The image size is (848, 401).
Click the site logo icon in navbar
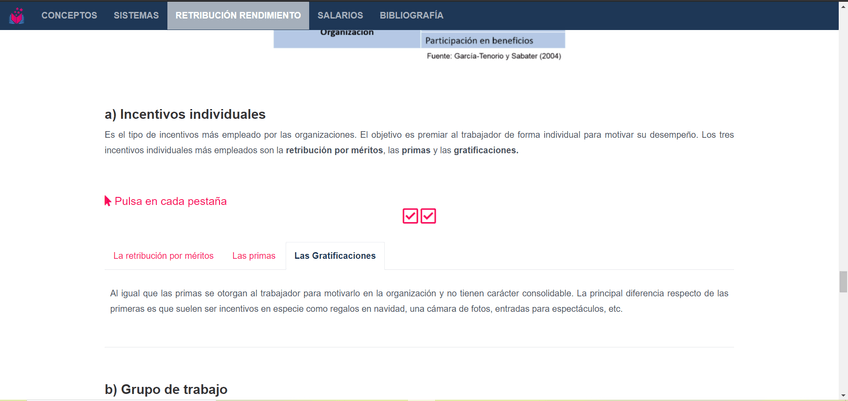tap(17, 16)
